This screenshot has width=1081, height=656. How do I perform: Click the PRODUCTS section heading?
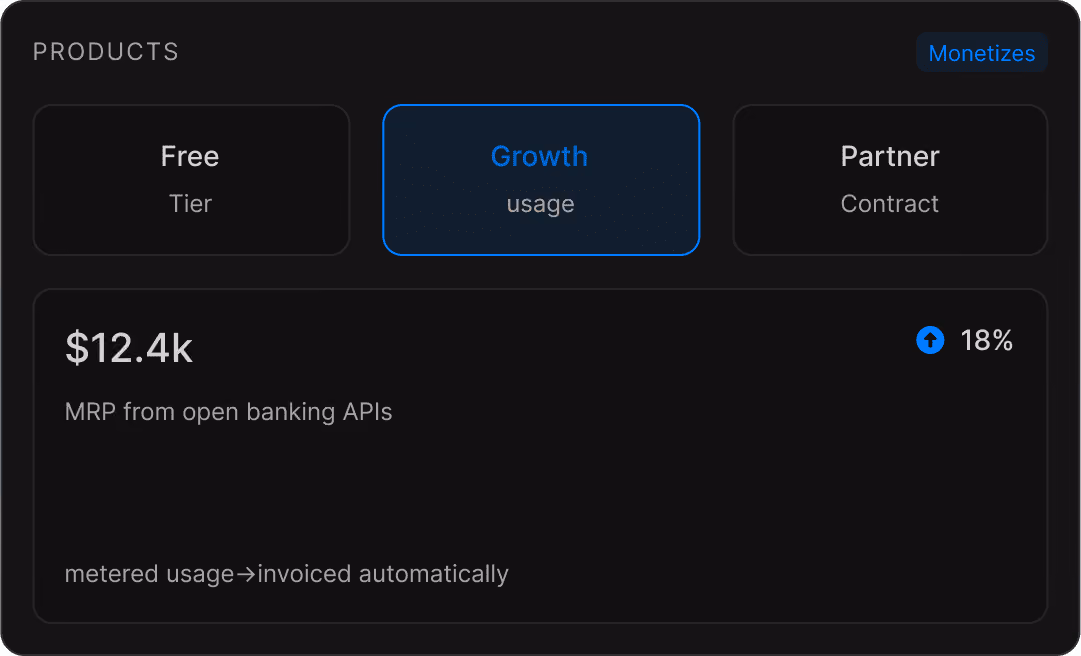click(105, 52)
